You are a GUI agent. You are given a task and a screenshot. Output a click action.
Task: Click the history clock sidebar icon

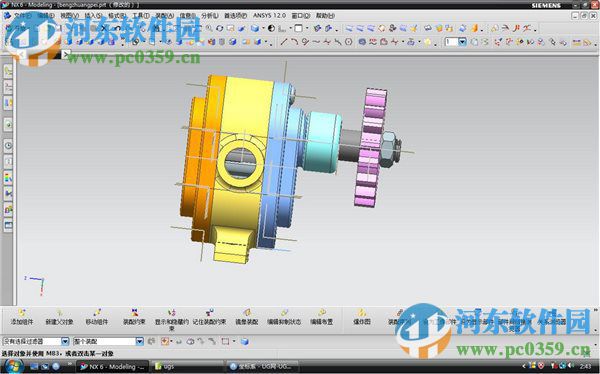point(8,145)
